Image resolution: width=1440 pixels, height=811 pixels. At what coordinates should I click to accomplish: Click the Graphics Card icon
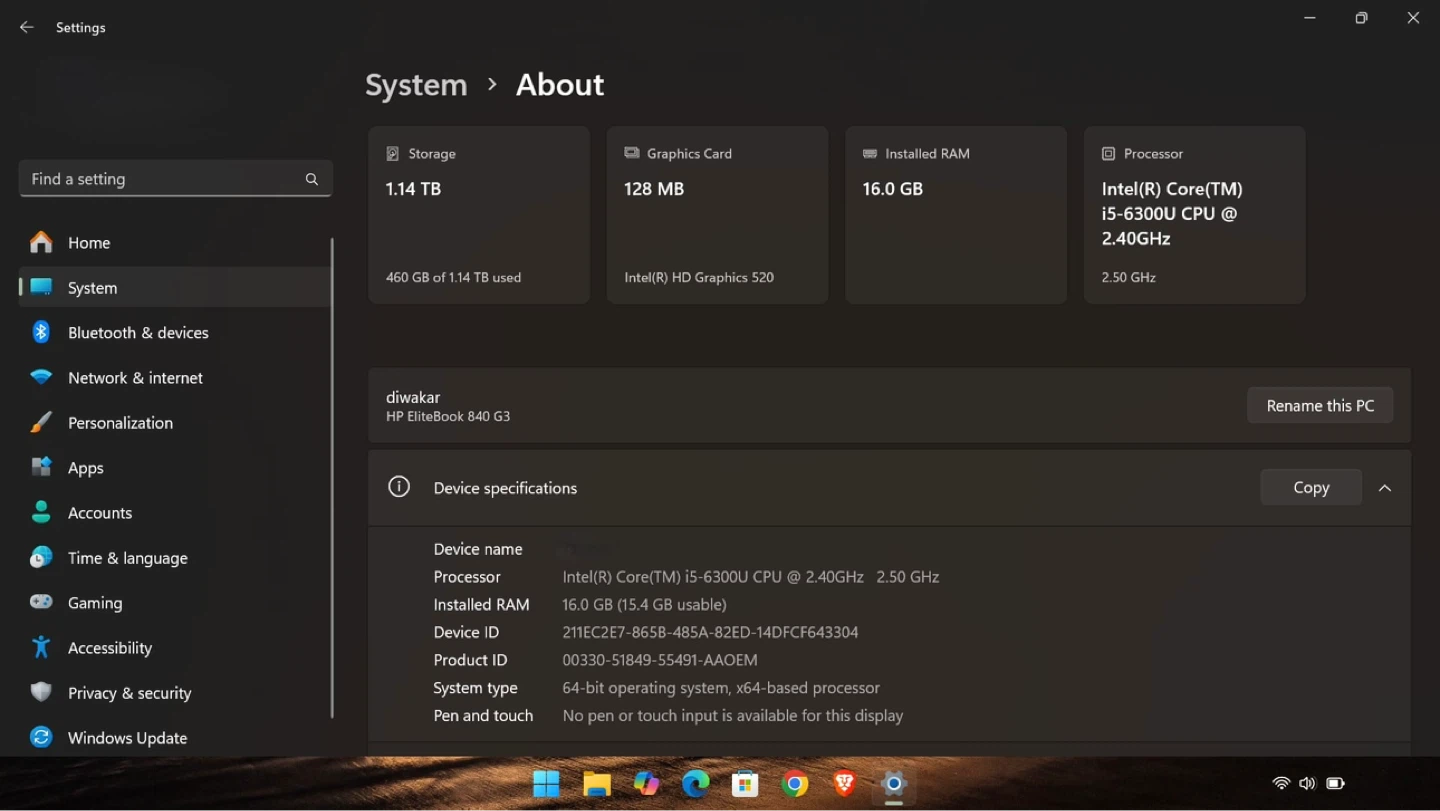[632, 153]
